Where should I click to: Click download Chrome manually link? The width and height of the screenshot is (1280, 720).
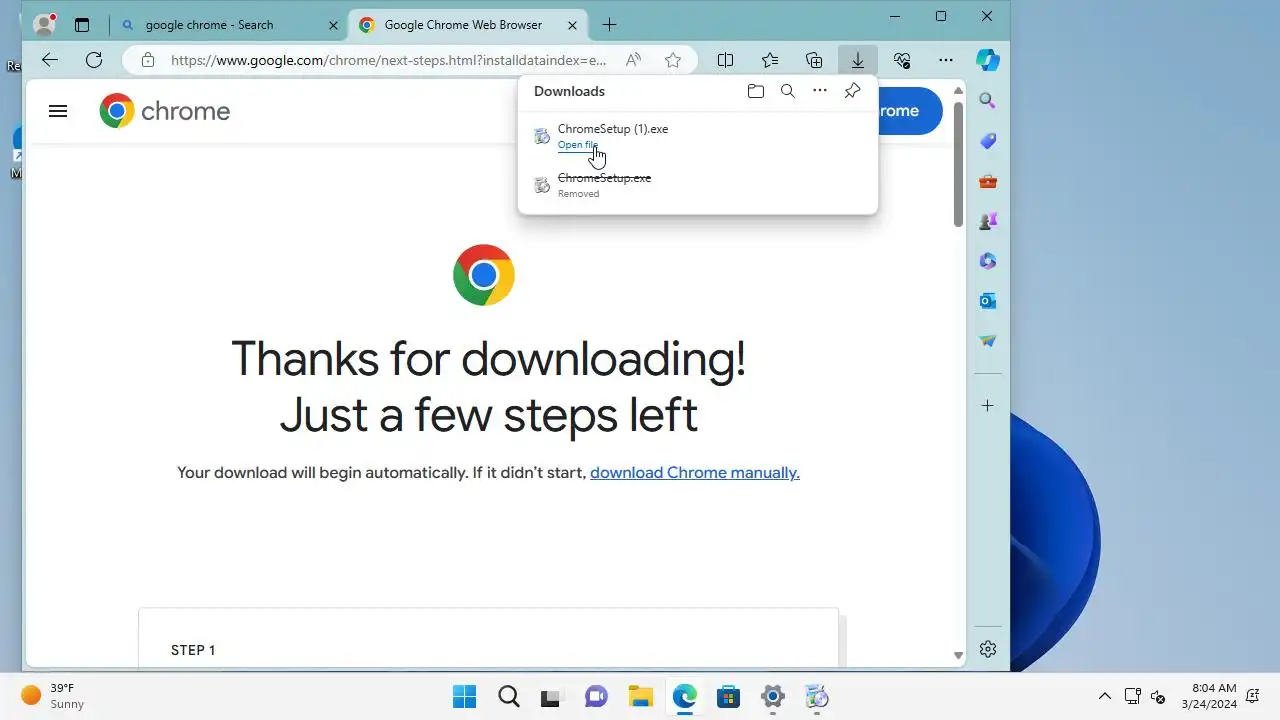point(695,473)
